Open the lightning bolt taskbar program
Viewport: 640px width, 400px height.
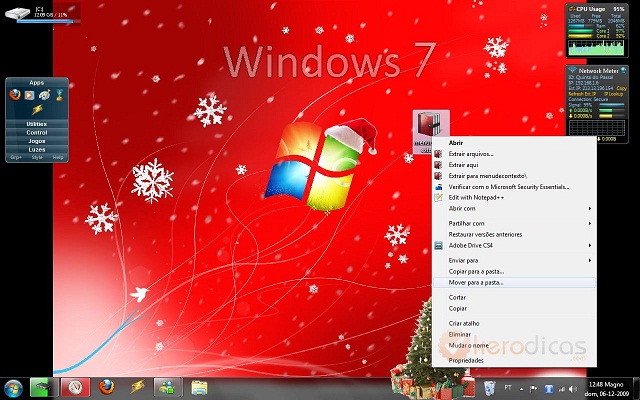click(x=138, y=387)
